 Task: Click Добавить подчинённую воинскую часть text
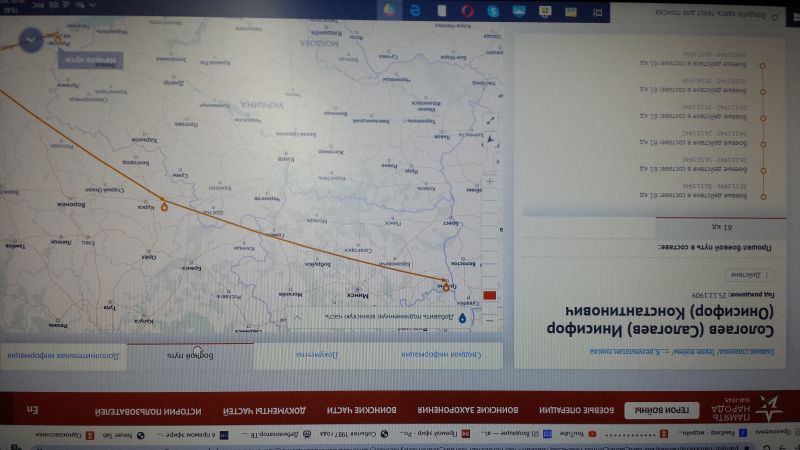click(x=389, y=316)
